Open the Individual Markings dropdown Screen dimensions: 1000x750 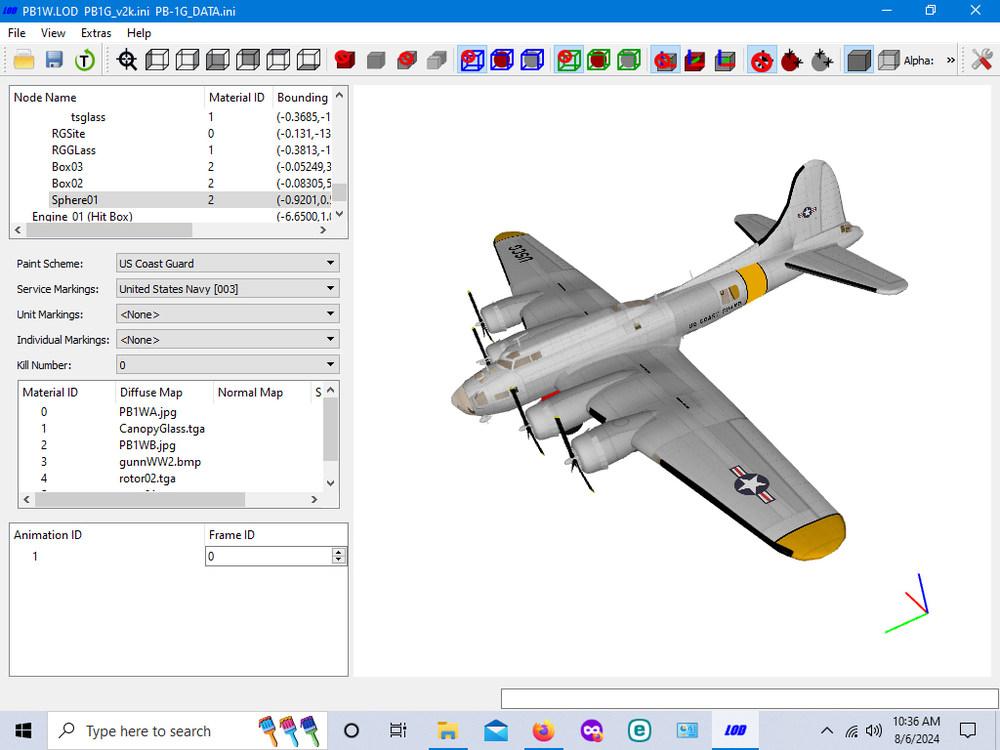228,339
